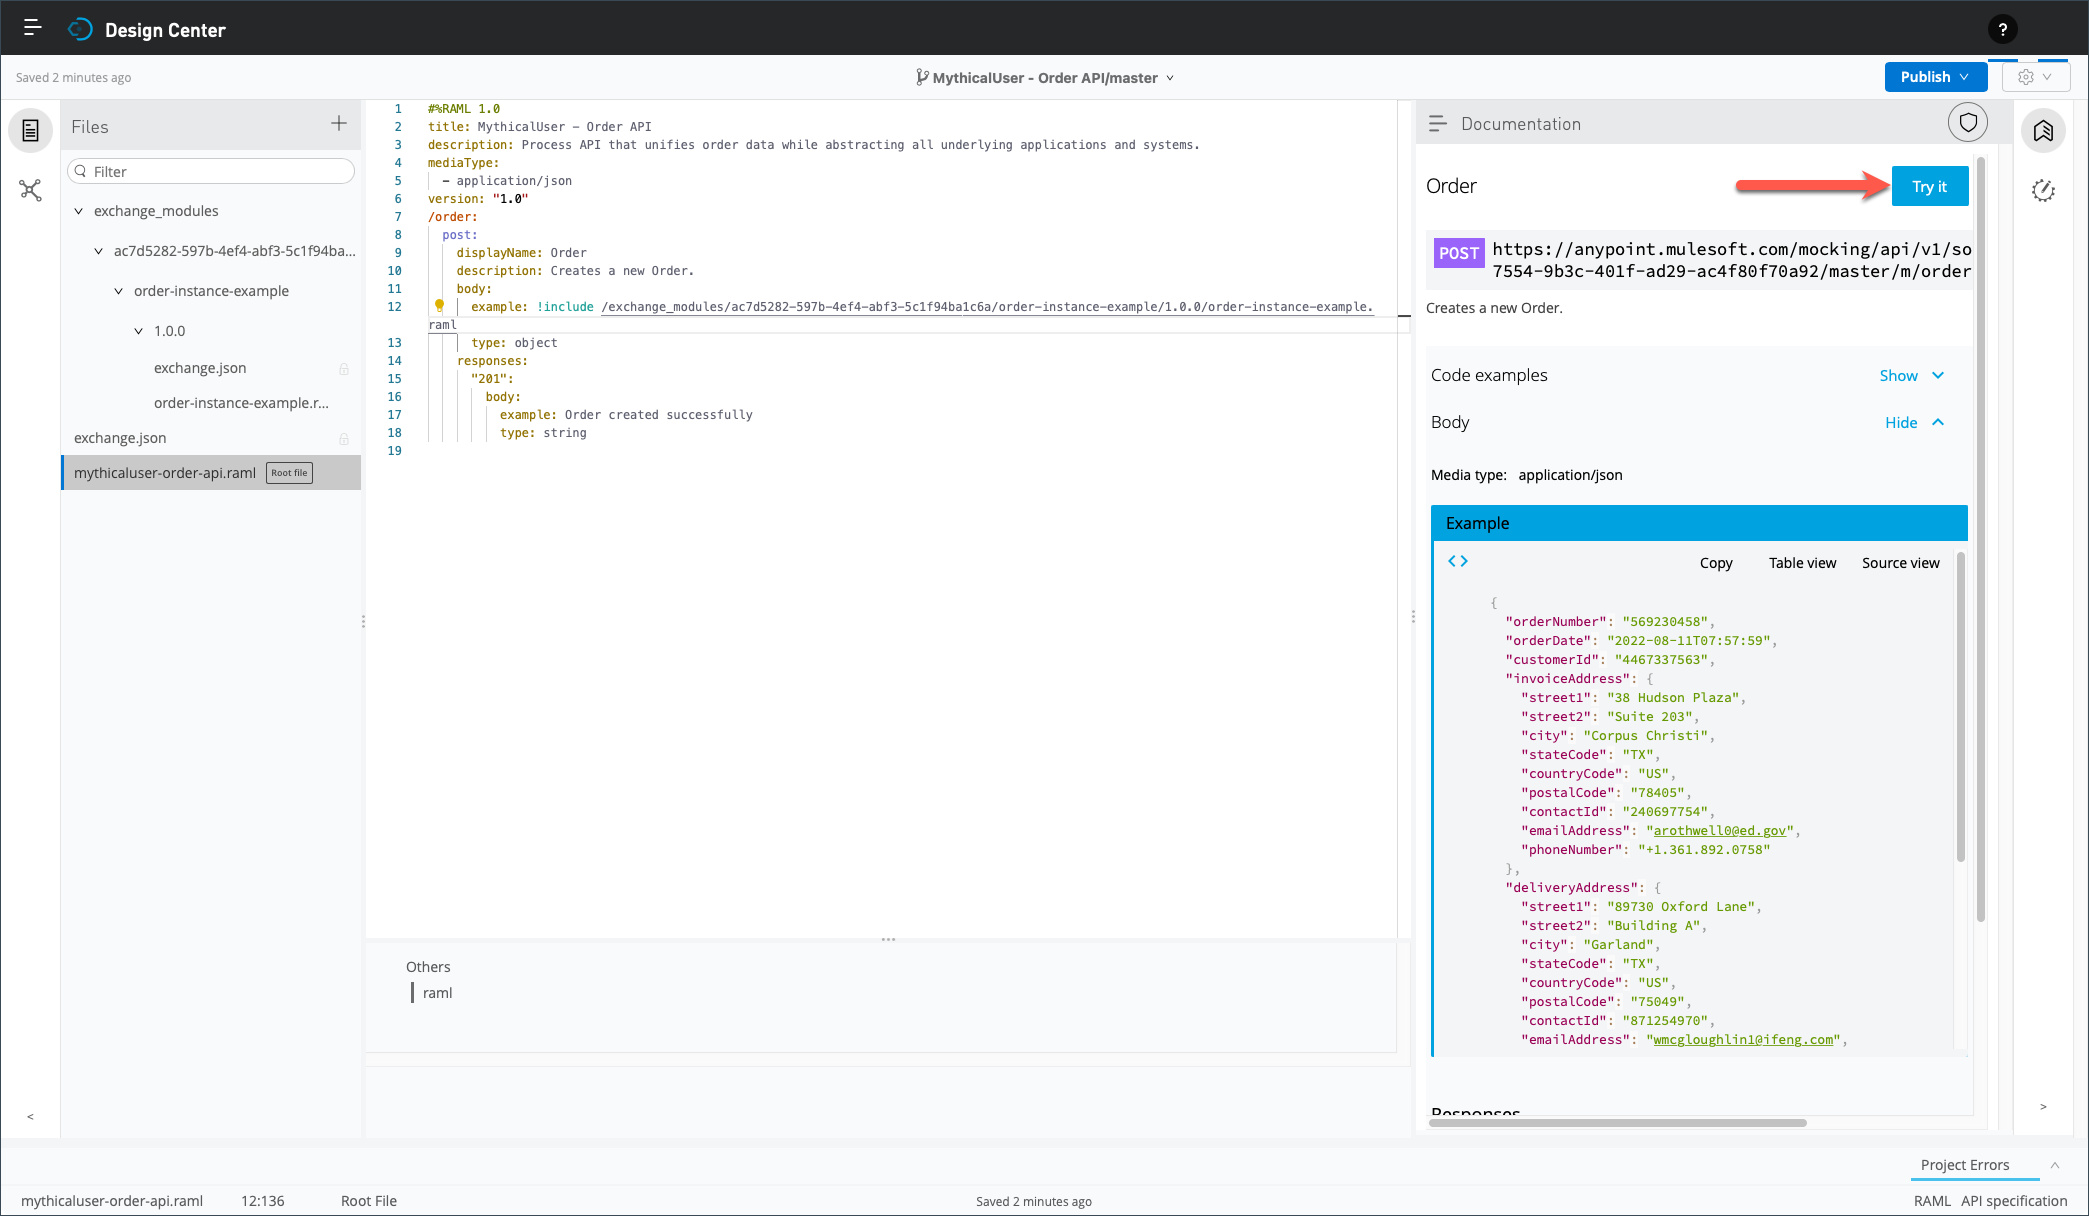Open nested exchange.json under 1.0.0
2089x1216 pixels.
point(200,368)
